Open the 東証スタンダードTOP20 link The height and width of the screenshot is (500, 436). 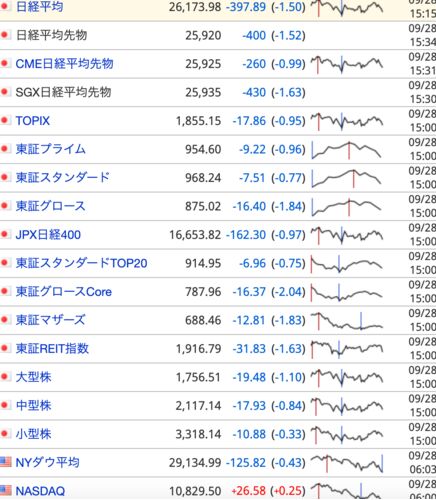pyautogui.click(x=81, y=263)
